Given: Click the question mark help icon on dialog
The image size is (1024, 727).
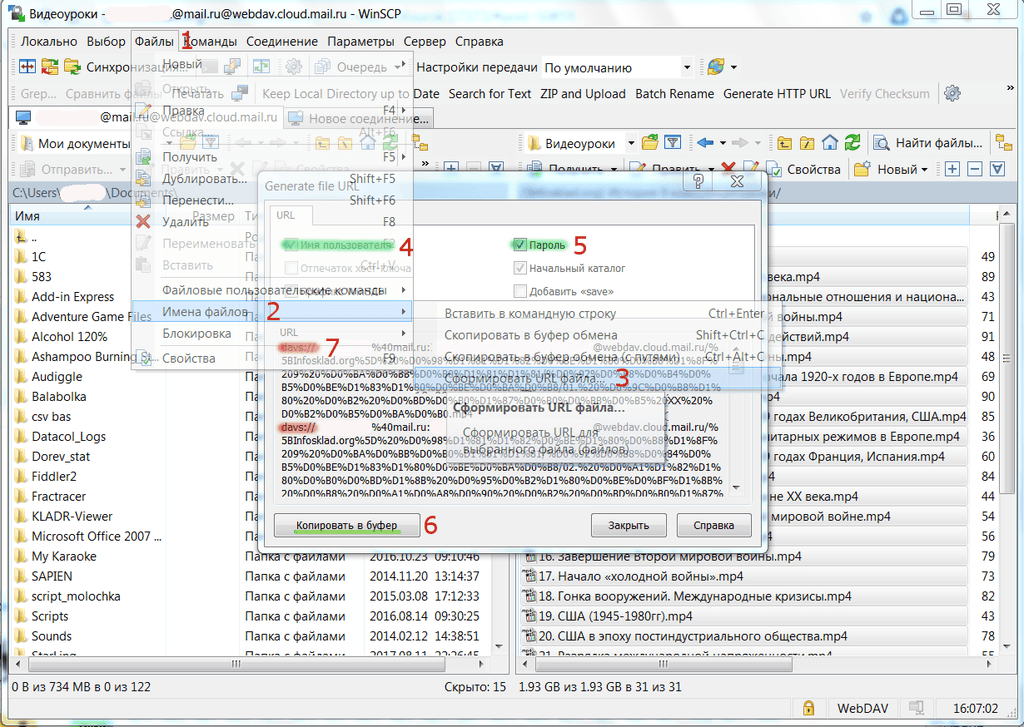Looking at the screenshot, I should point(698,181).
